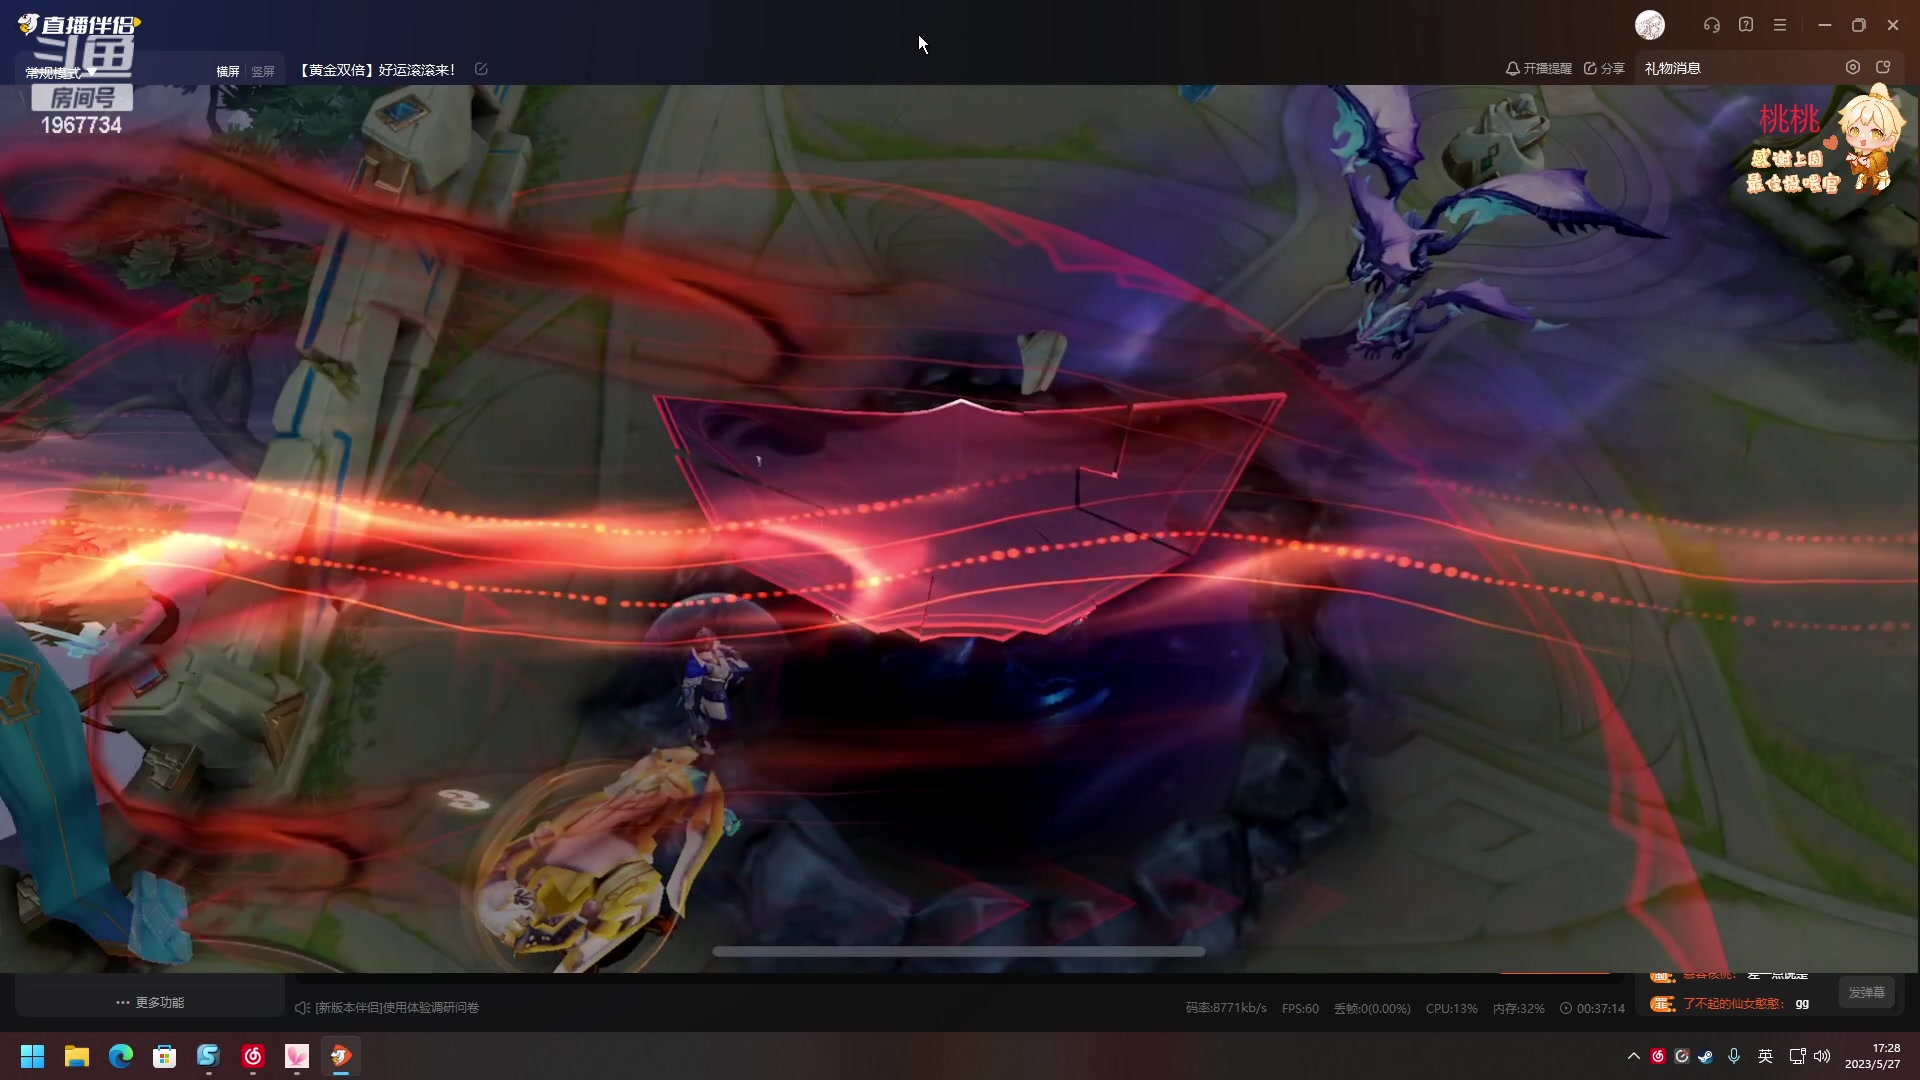Open 更多功能 more functions
This screenshot has height=1080, width=1920.
150,1002
